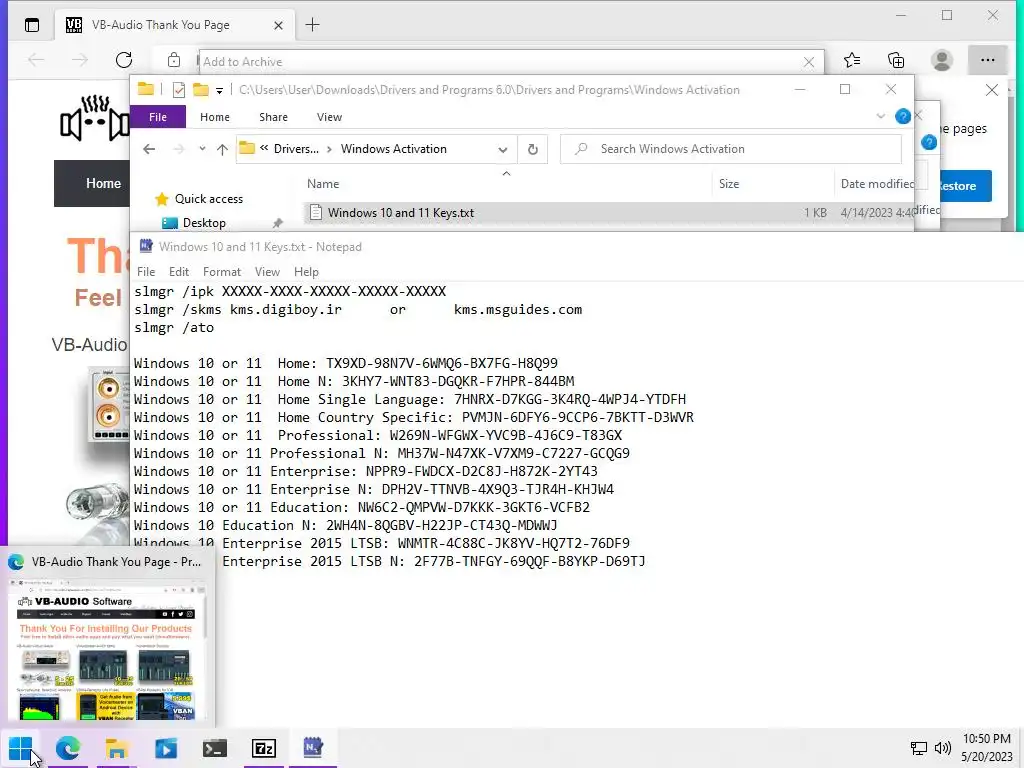Click the Edge forward arrow
The image size is (1024, 768).
coord(80,60)
